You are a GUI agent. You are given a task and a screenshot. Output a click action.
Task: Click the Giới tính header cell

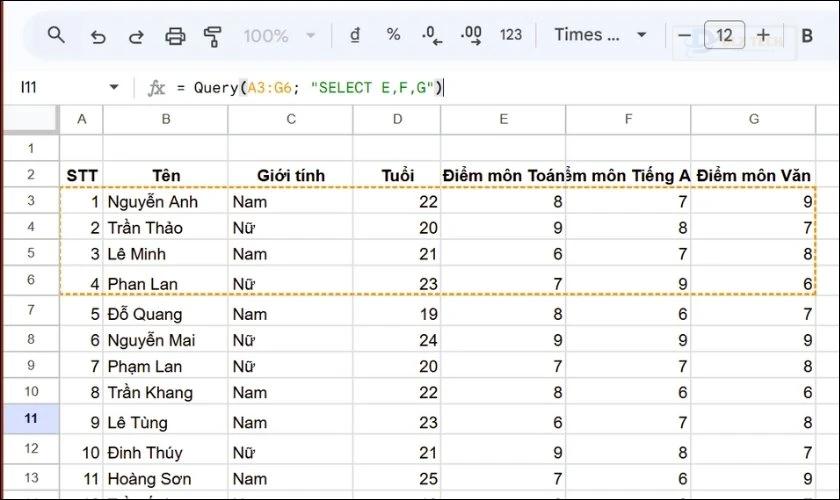pyautogui.click(x=291, y=175)
